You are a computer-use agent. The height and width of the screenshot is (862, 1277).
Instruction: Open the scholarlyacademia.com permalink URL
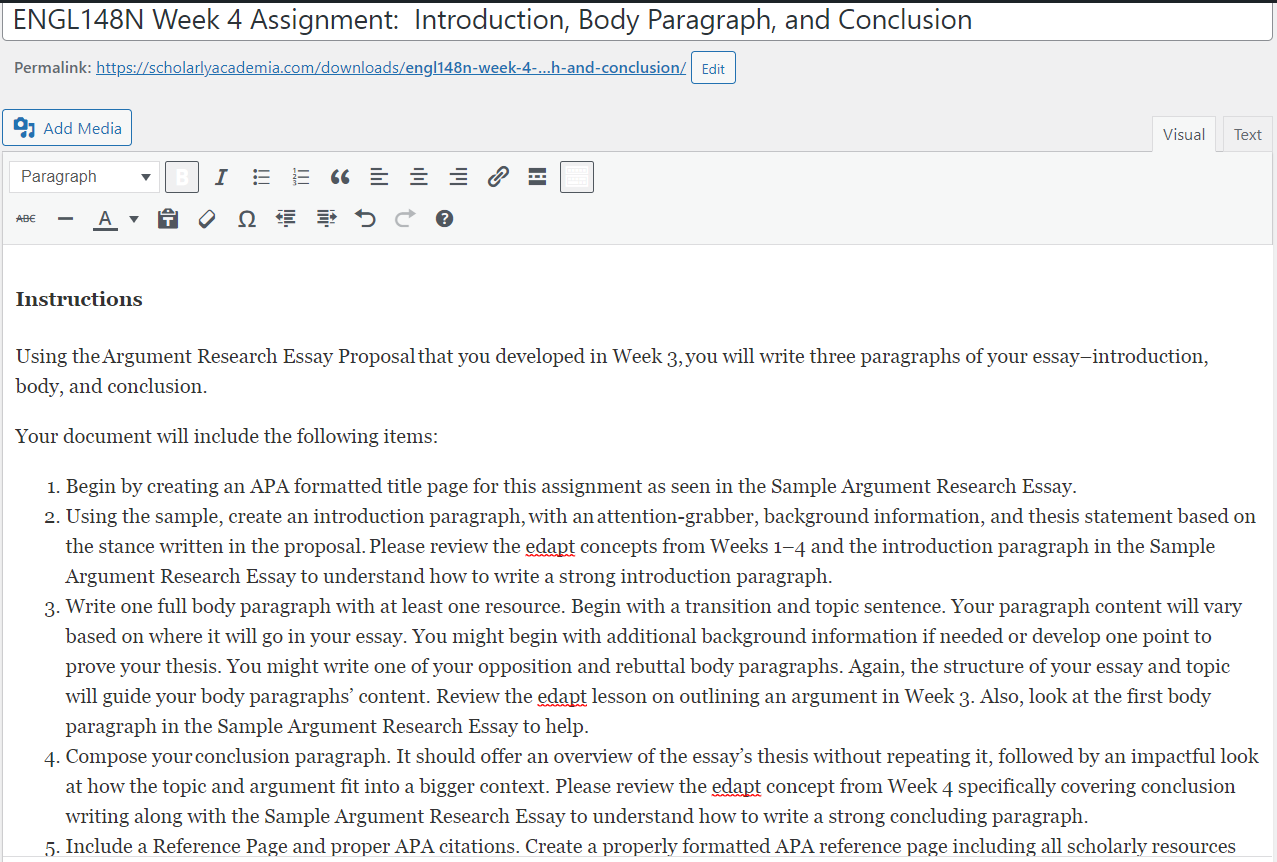(x=391, y=68)
